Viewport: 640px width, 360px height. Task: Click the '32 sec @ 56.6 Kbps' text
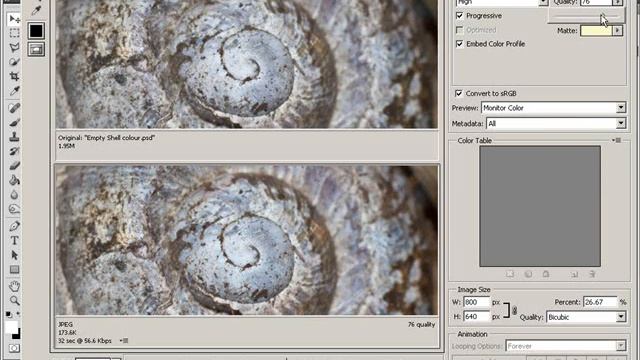(x=85, y=340)
